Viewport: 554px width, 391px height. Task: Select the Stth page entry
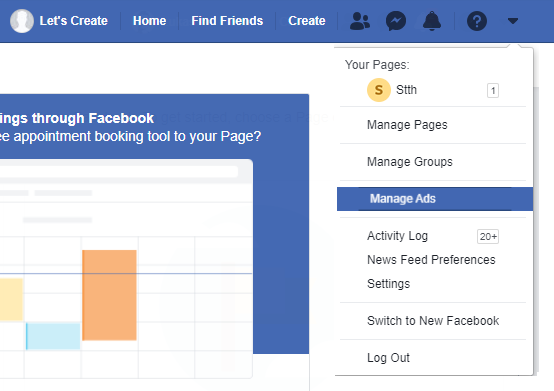point(433,90)
